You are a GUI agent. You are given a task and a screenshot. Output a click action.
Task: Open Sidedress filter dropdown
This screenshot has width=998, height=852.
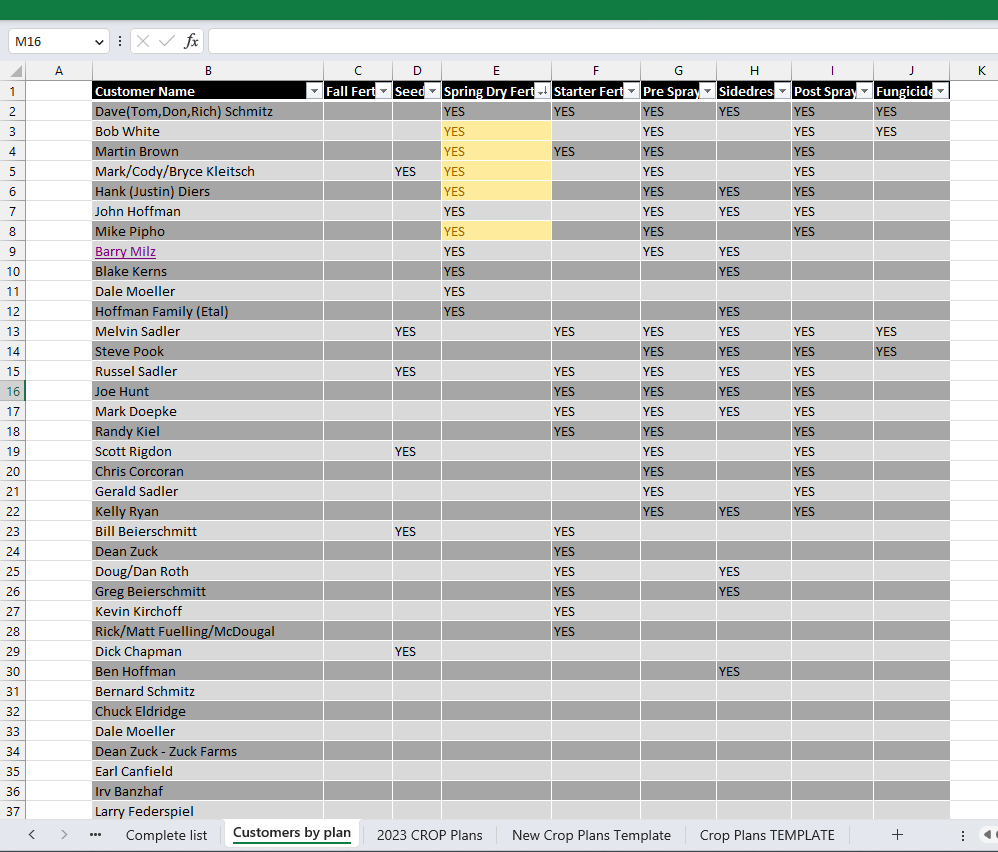click(x=783, y=91)
